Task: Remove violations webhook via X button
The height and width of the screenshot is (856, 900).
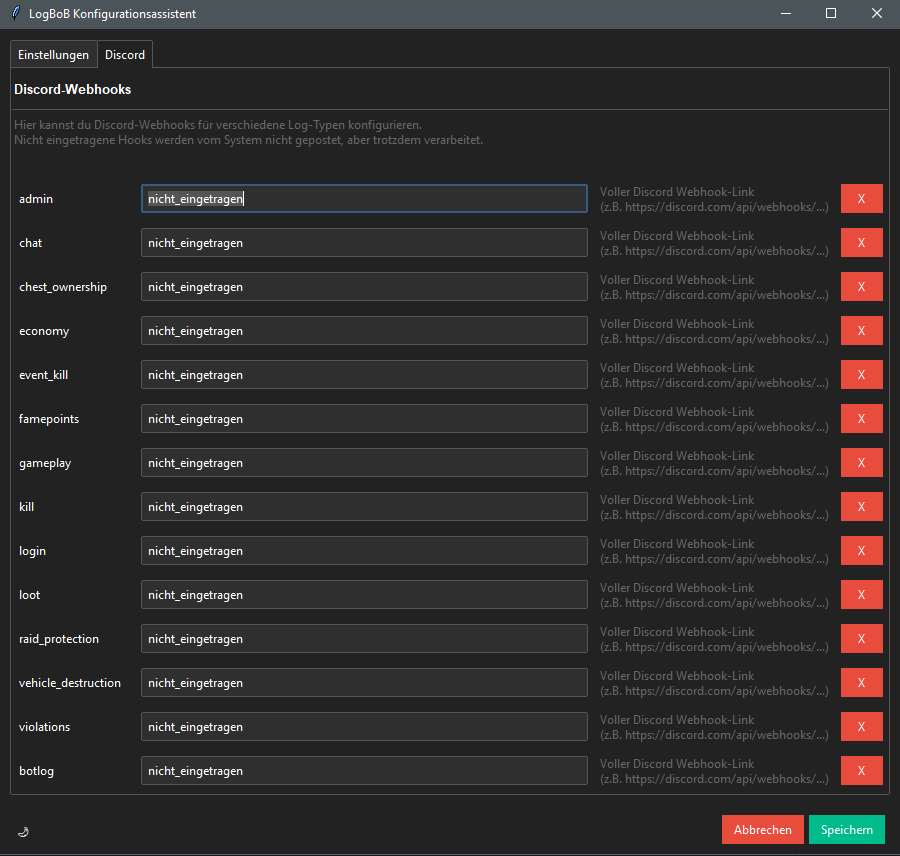Action: pos(862,727)
